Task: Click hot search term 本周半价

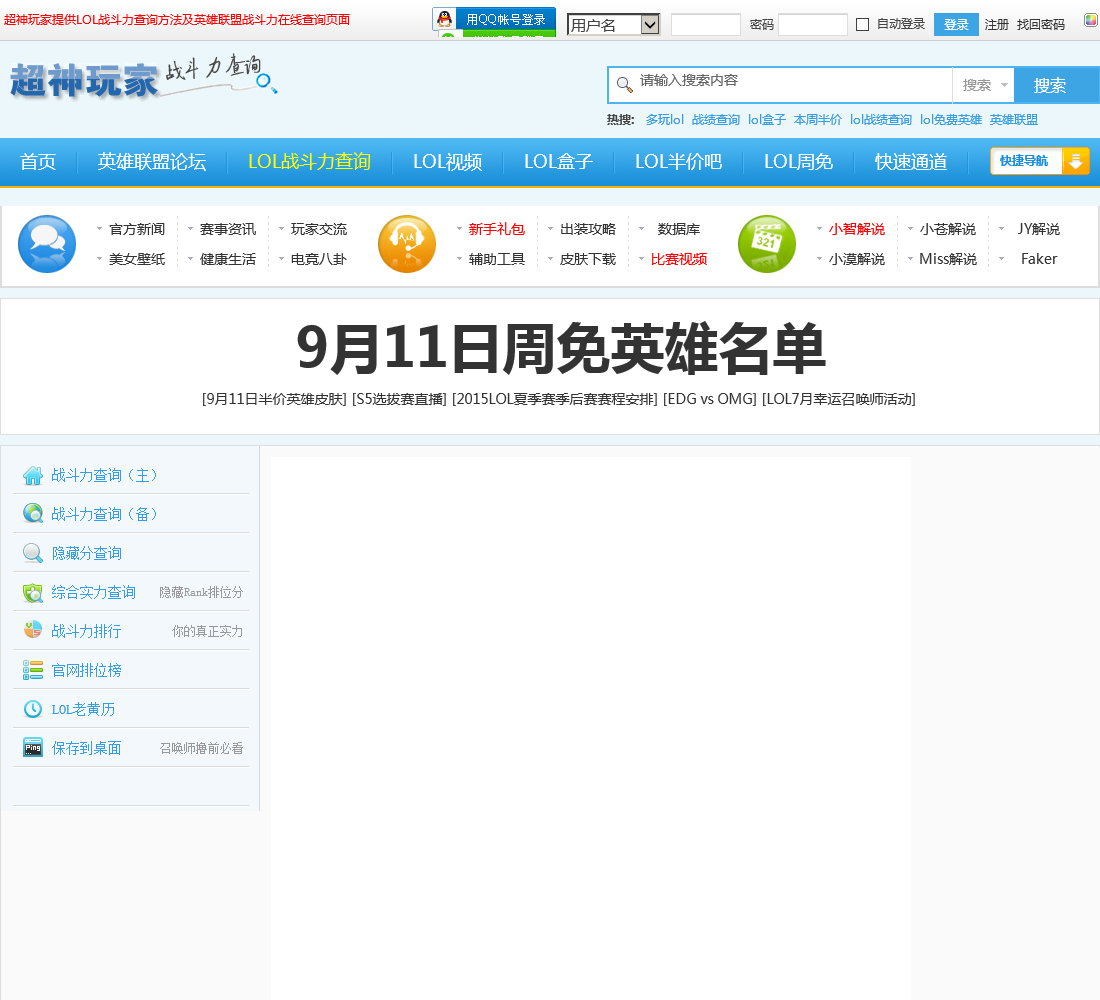Action: coord(817,120)
